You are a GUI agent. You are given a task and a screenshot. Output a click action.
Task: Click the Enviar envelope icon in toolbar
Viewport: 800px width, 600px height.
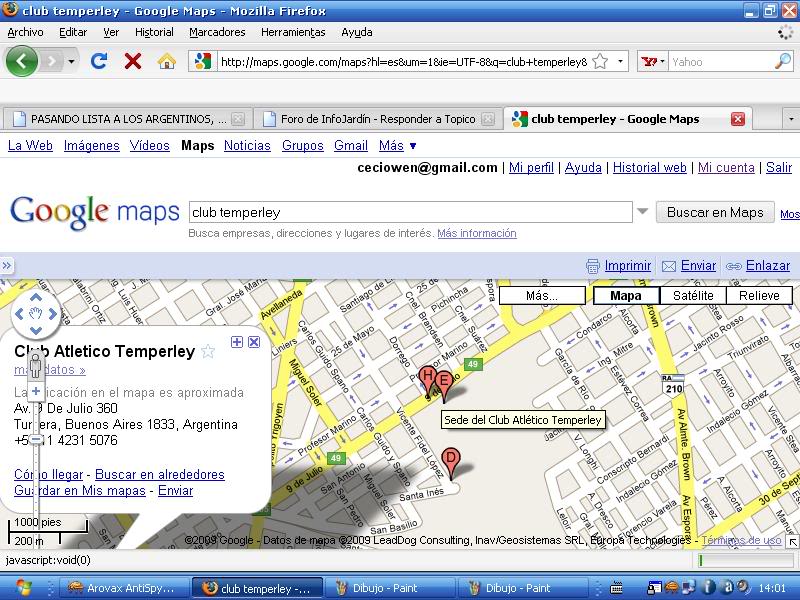[x=668, y=266]
